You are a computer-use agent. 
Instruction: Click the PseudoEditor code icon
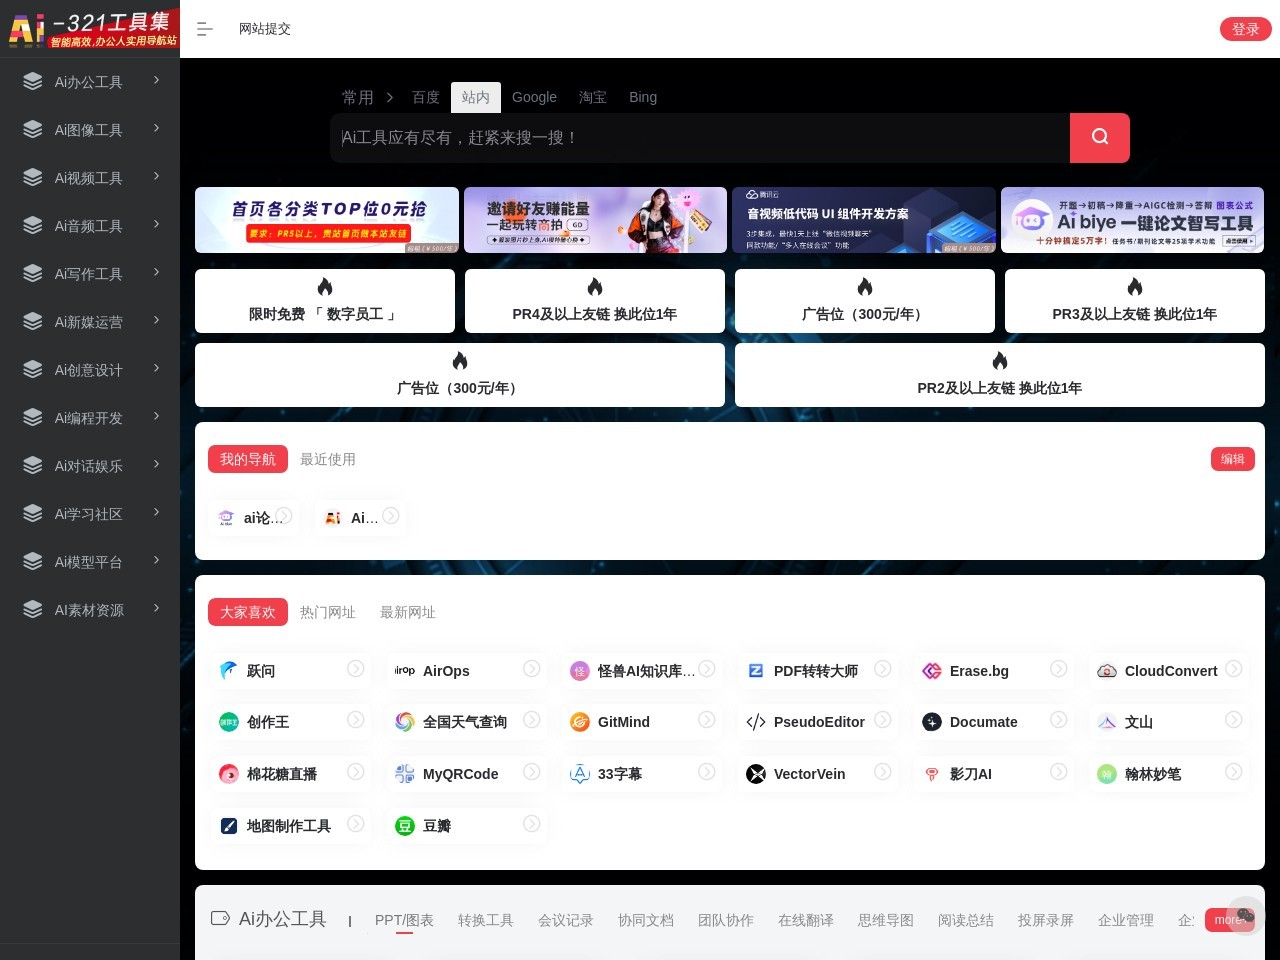click(x=756, y=722)
